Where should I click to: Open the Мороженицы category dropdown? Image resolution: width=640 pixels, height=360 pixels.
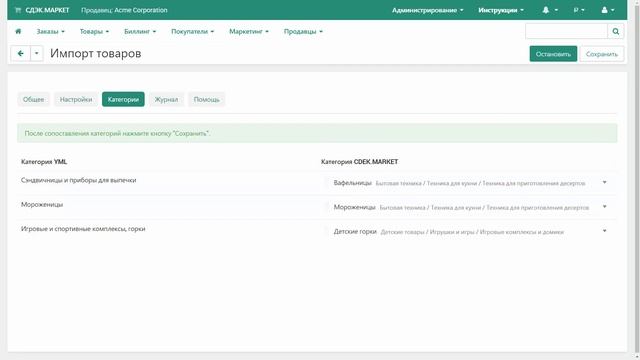[x=469, y=207]
